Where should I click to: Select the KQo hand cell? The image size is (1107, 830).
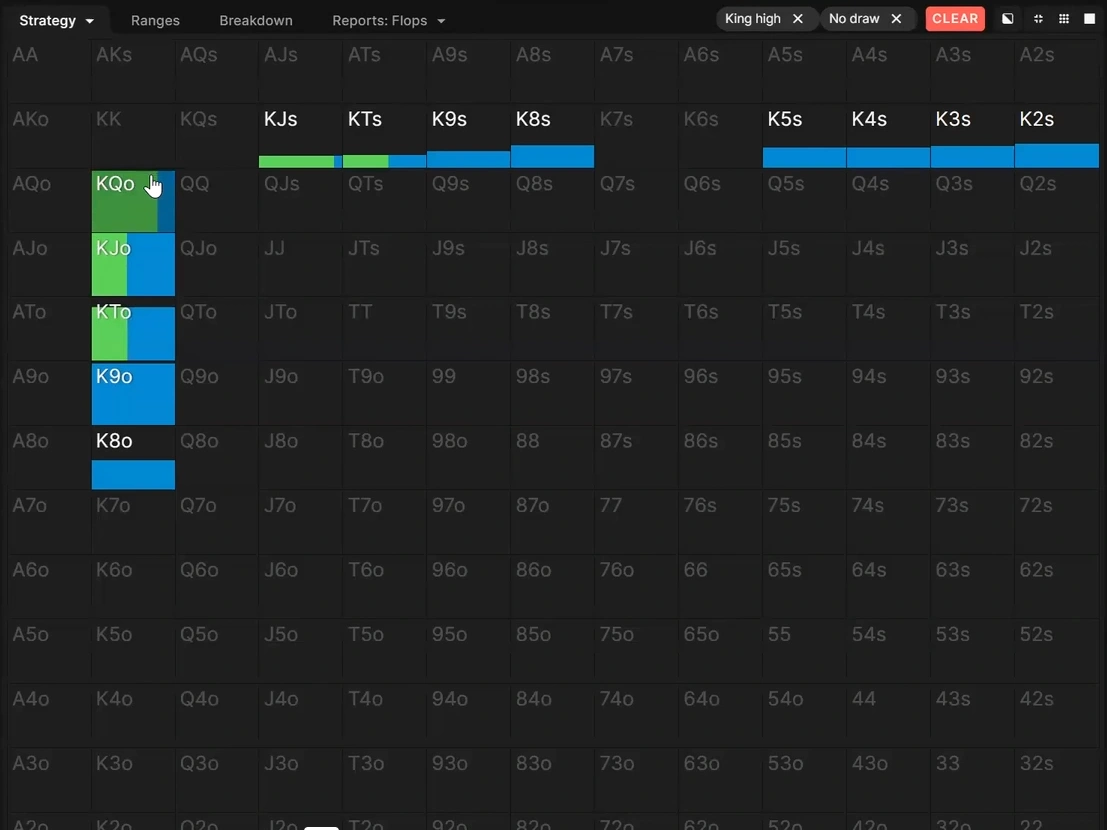click(x=133, y=201)
